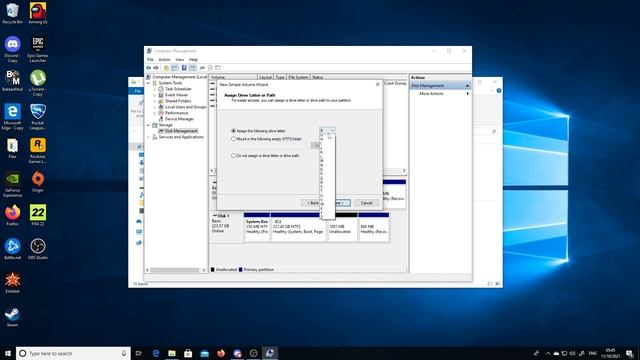The width and height of the screenshot is (640, 360).
Task: Sort by the File System column header
Action: tap(298, 77)
